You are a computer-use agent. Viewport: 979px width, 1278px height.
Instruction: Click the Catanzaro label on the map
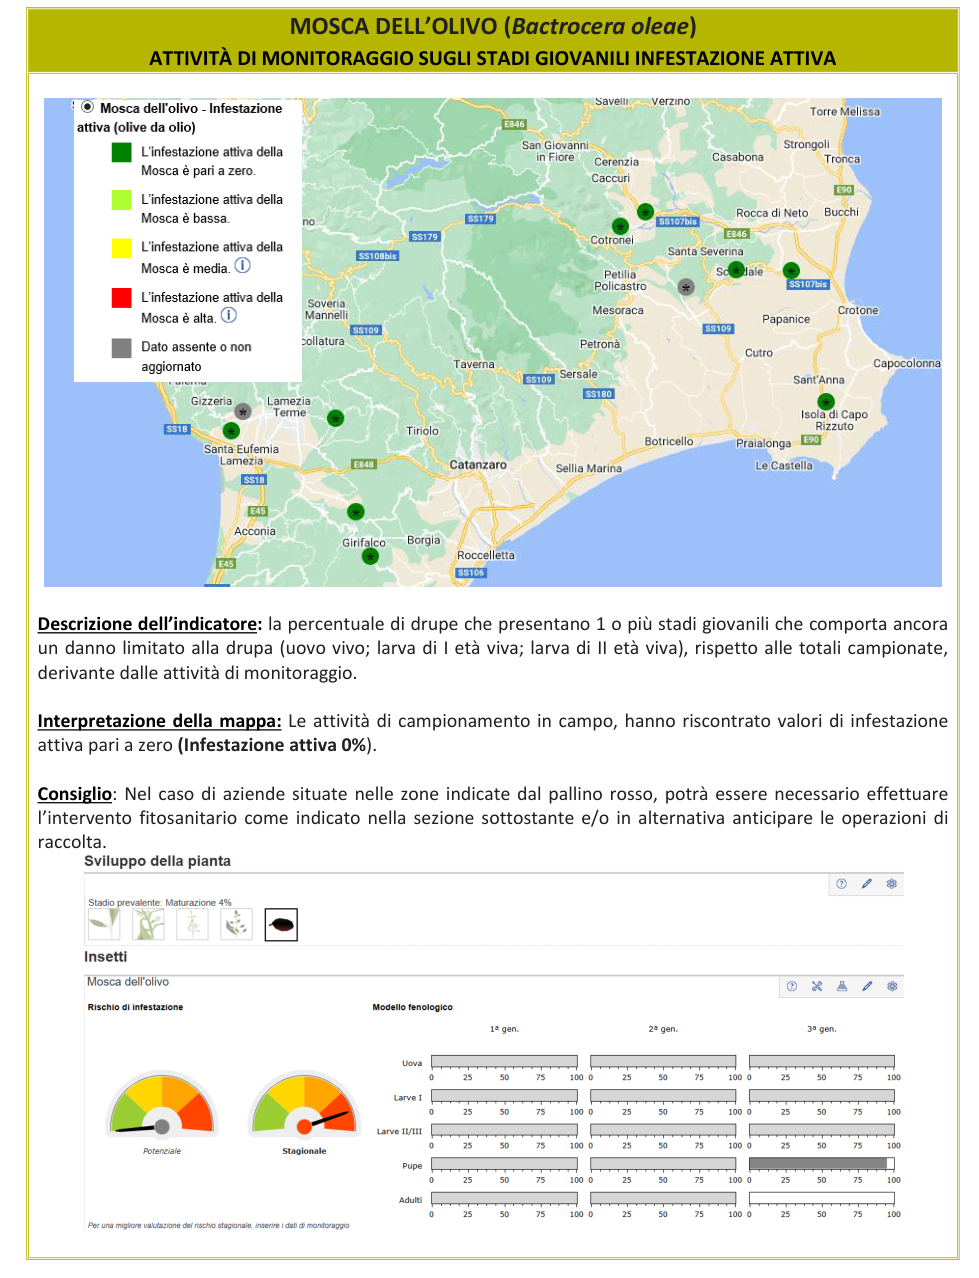point(478,465)
